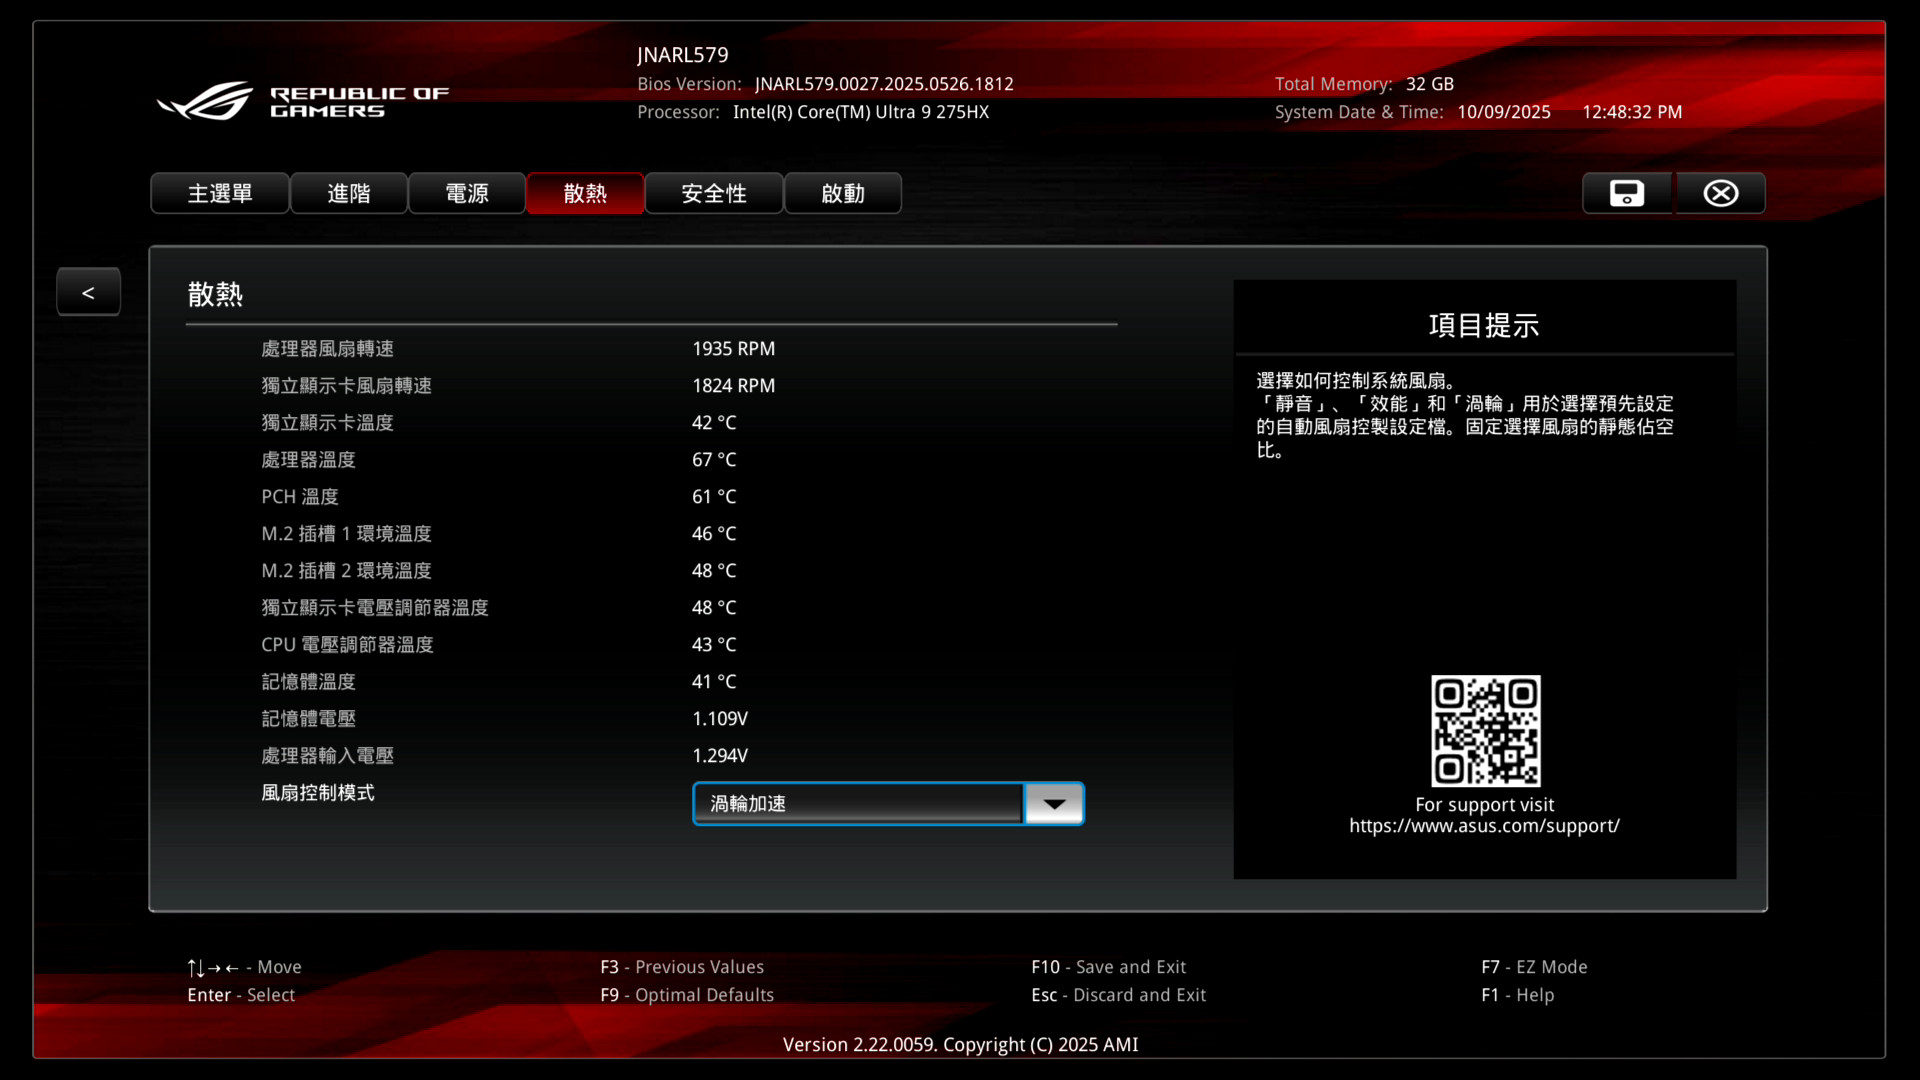This screenshot has height=1080, width=1920.
Task: Click the 渦輪加速 combo box field
Action: click(x=858, y=804)
